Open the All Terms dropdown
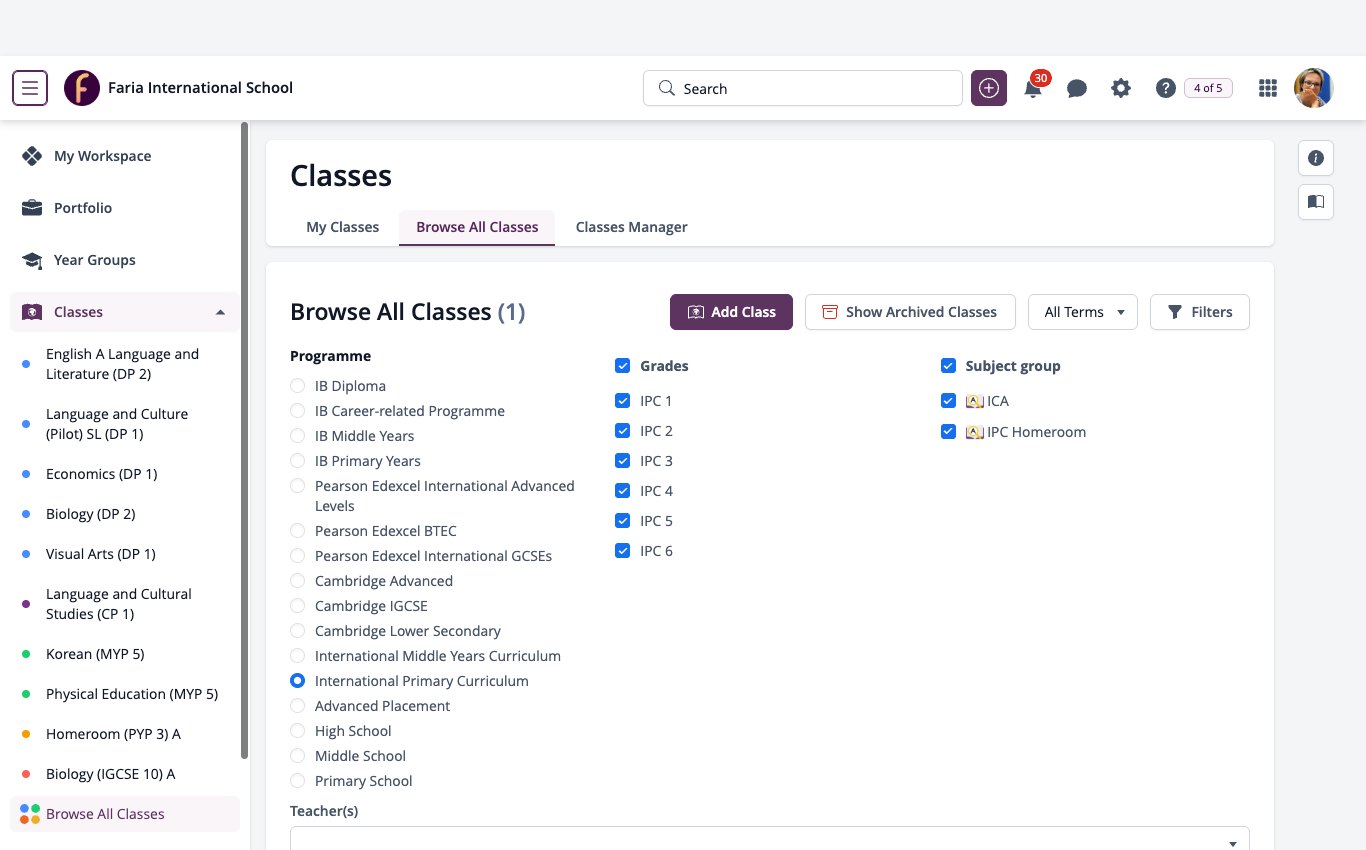Viewport: 1366px width, 850px height. coord(1083,312)
